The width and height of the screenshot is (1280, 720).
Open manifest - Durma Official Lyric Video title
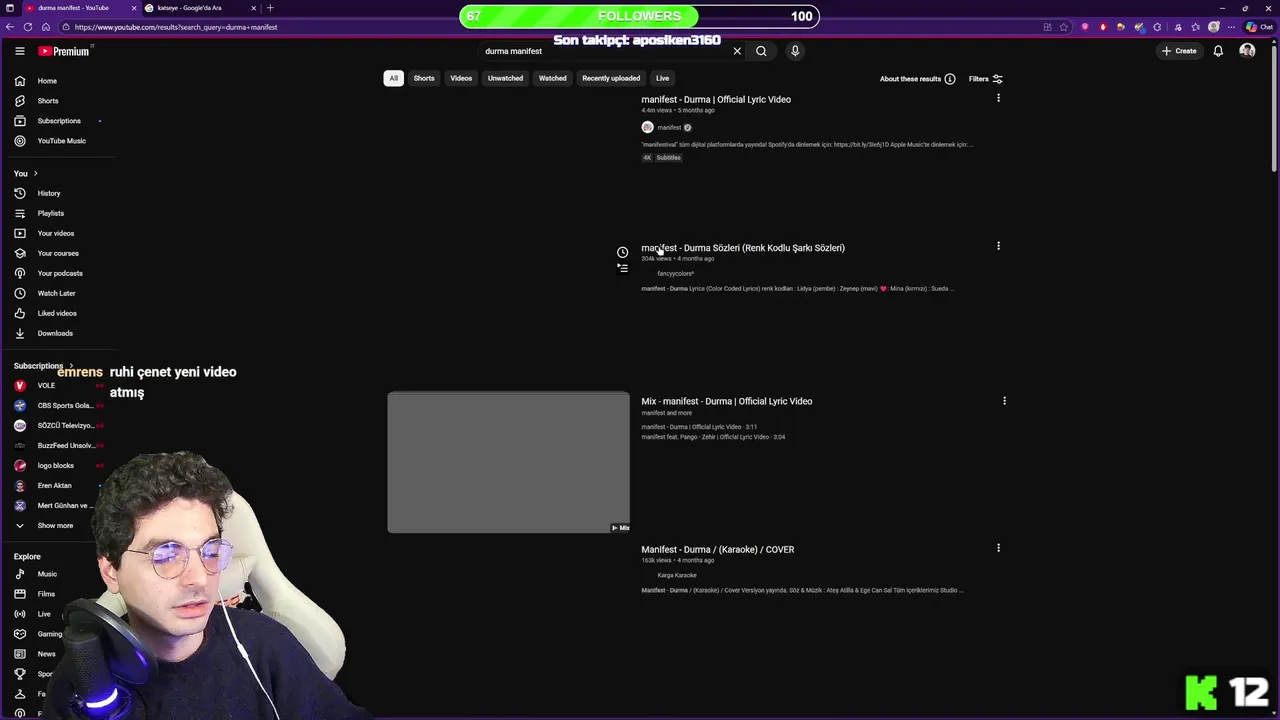click(716, 100)
